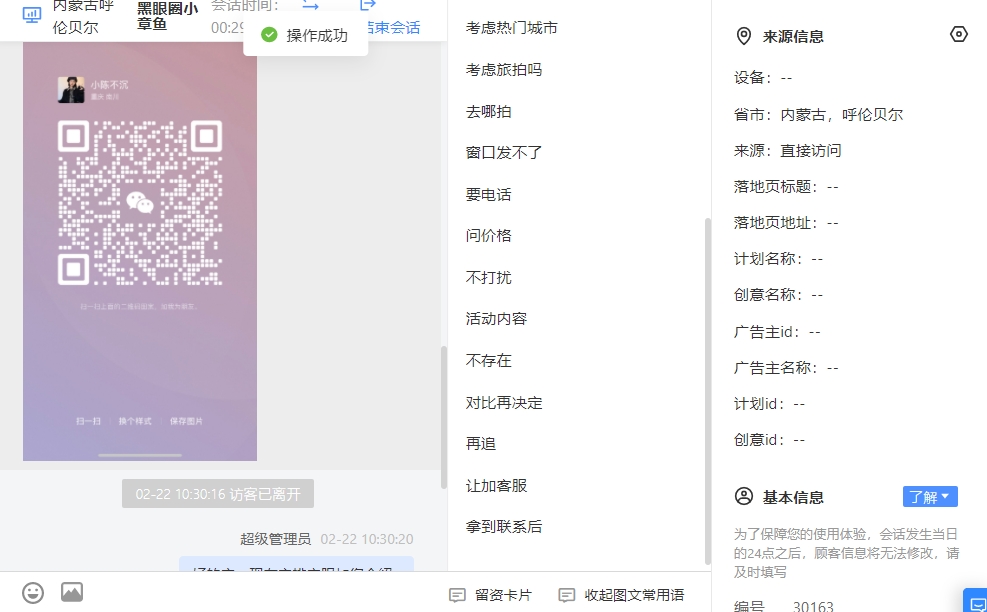Click the 创意名称 row
The width and height of the screenshot is (987, 612).
tap(779, 294)
